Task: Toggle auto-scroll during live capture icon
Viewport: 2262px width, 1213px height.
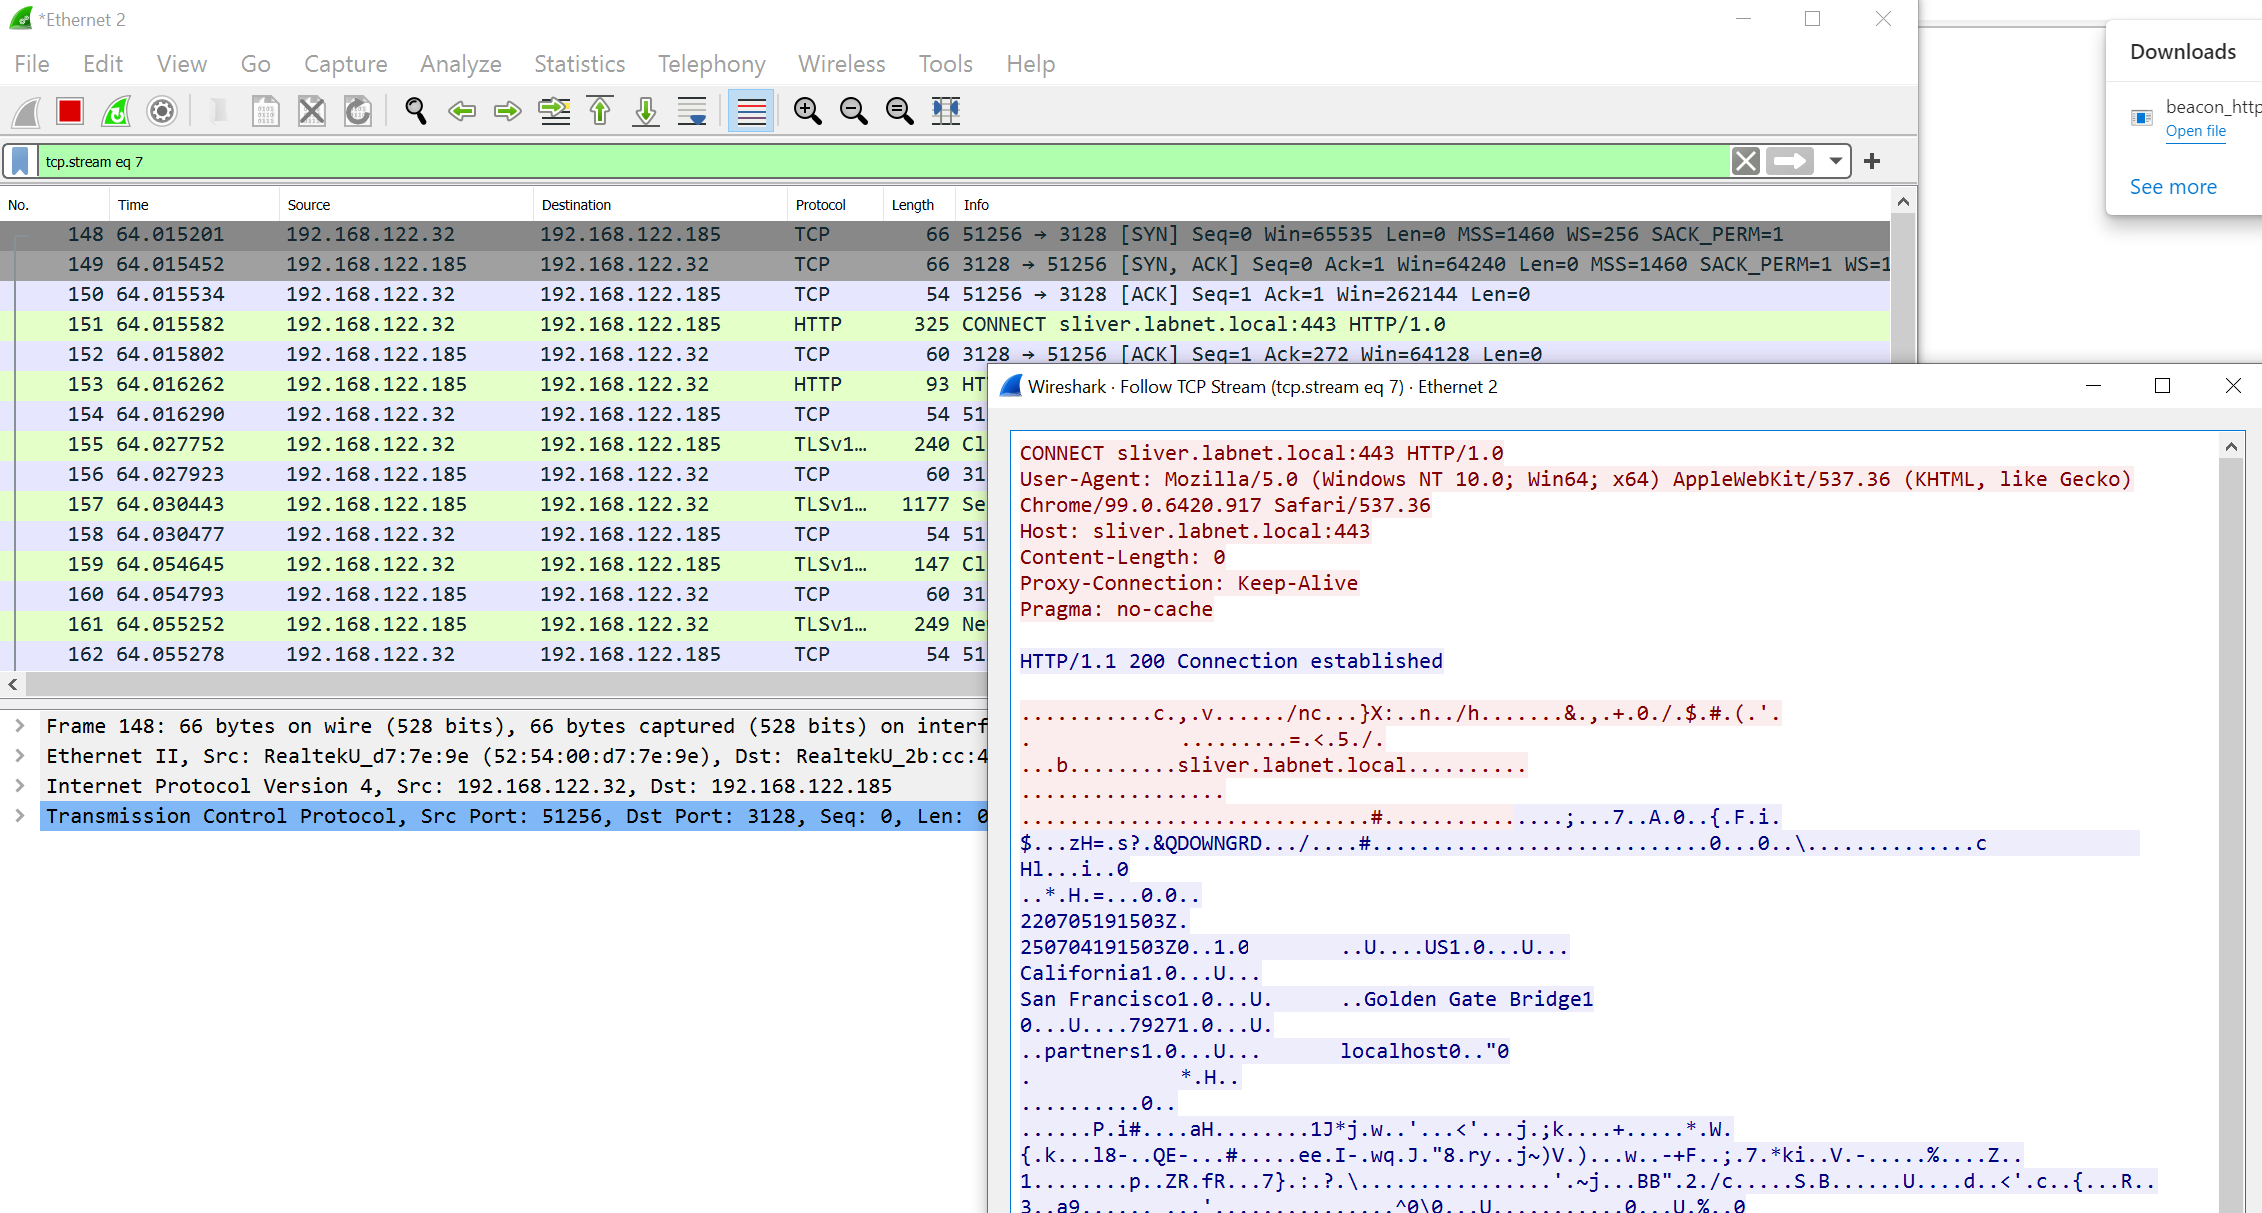Action: 692,111
